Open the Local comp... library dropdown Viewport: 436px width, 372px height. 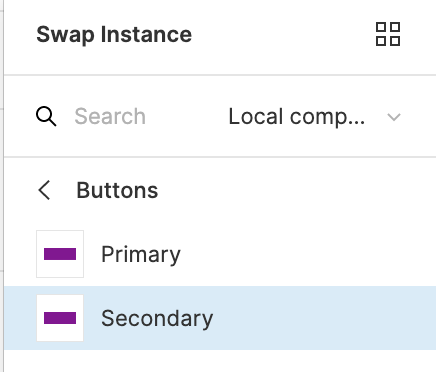[315, 117]
